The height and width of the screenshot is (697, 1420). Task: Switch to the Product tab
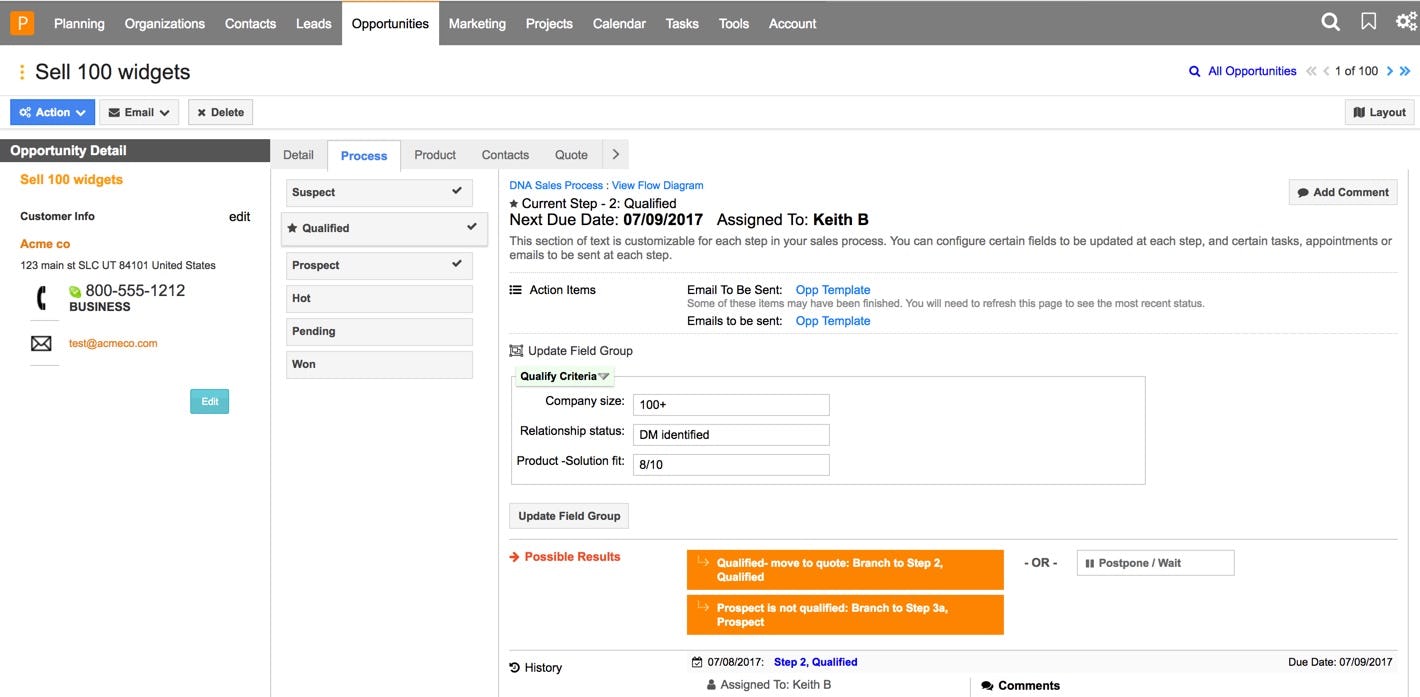[x=435, y=155]
